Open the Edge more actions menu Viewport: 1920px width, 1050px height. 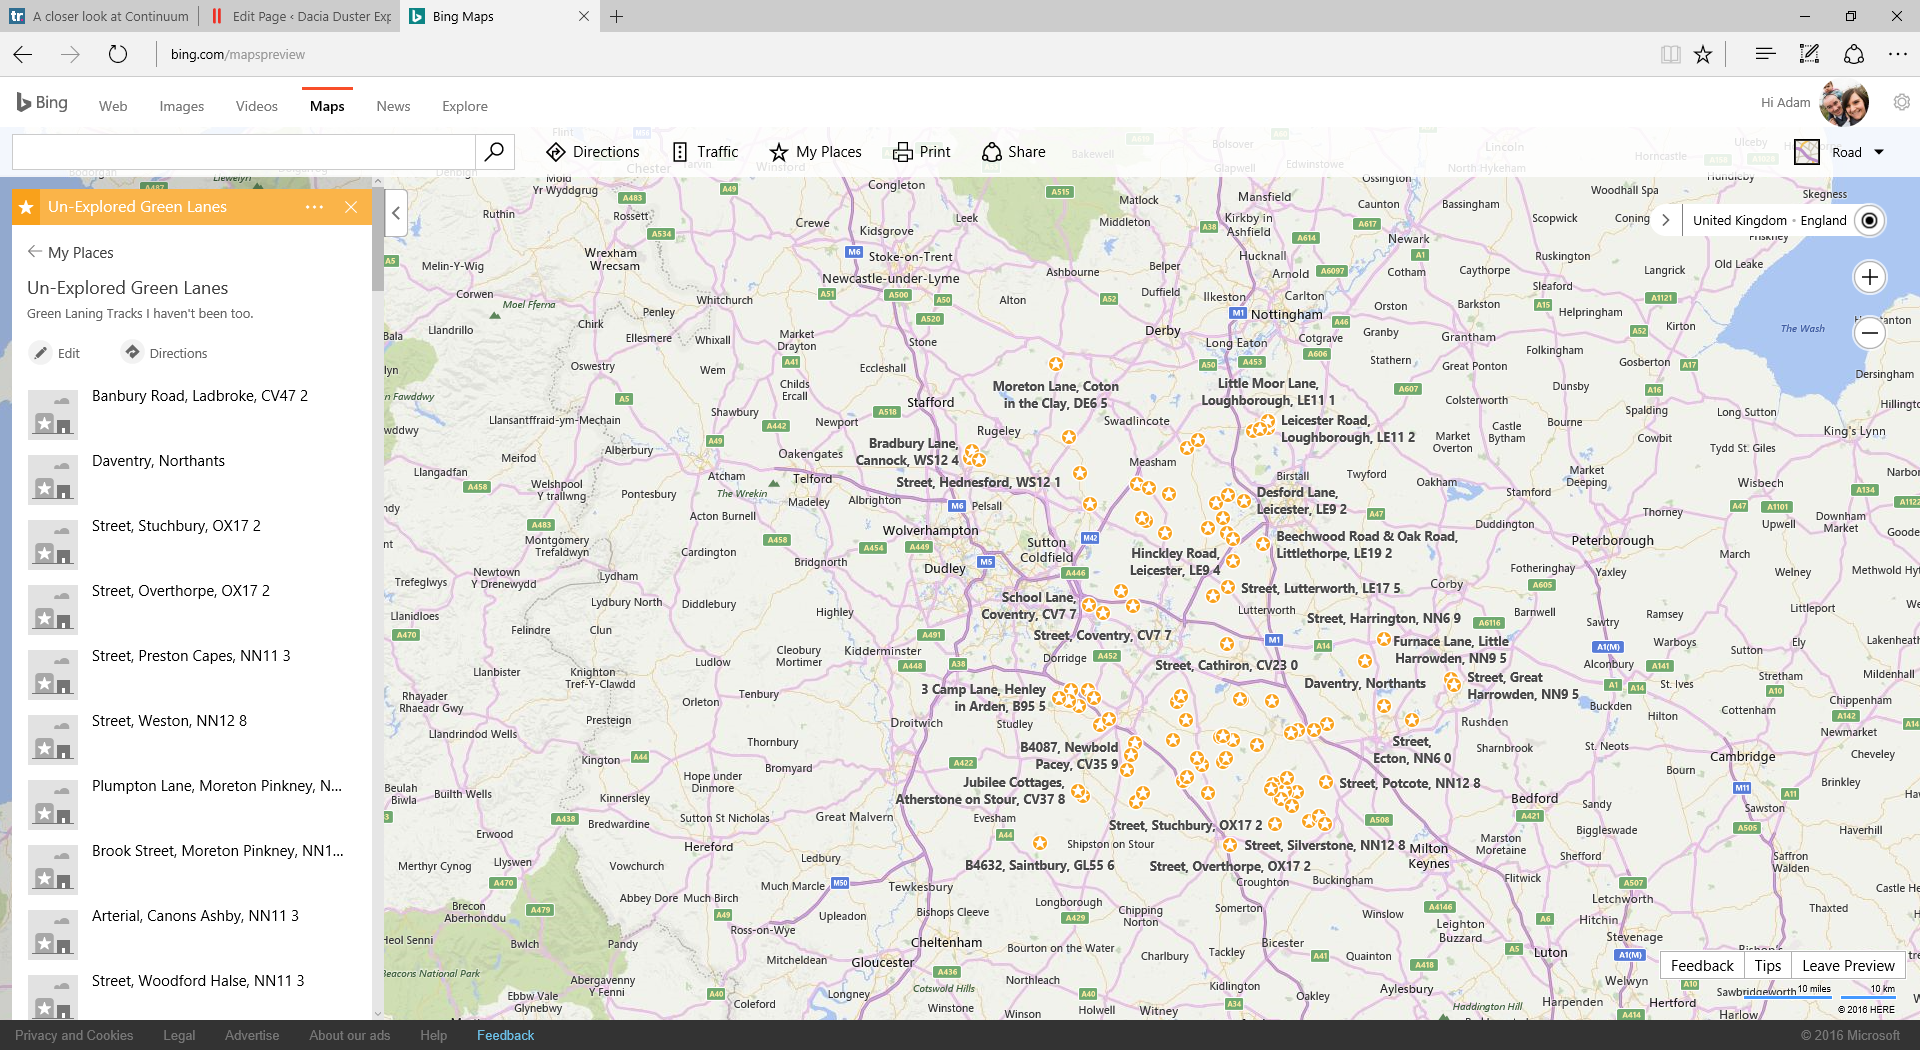pos(1897,54)
